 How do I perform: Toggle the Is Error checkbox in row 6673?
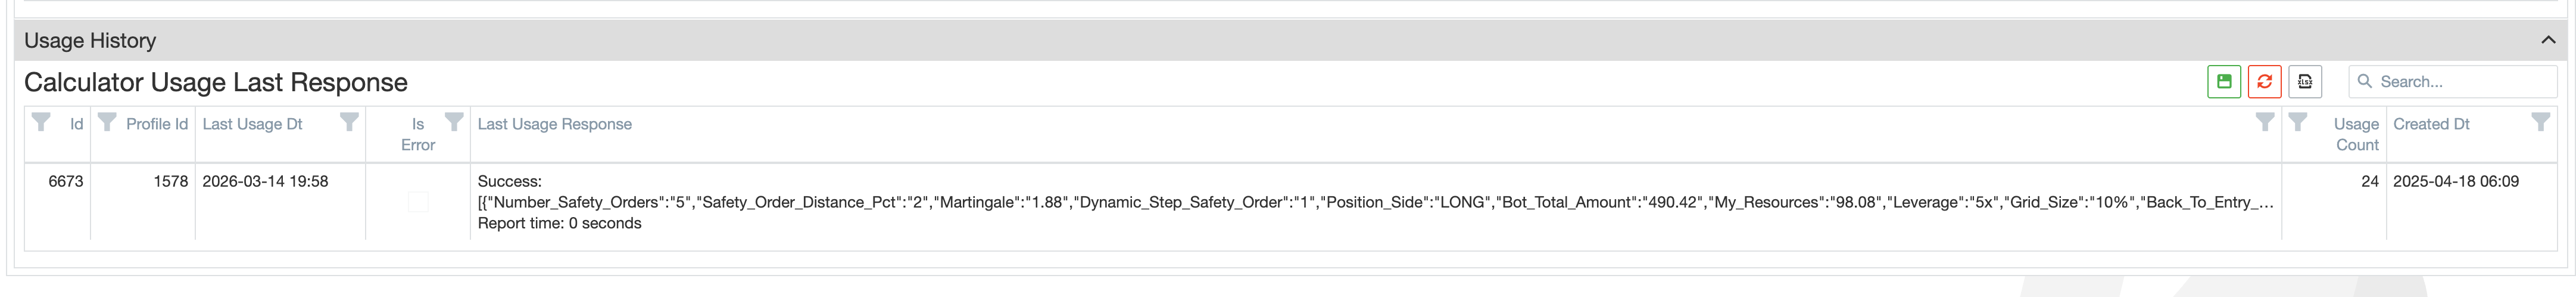418,202
